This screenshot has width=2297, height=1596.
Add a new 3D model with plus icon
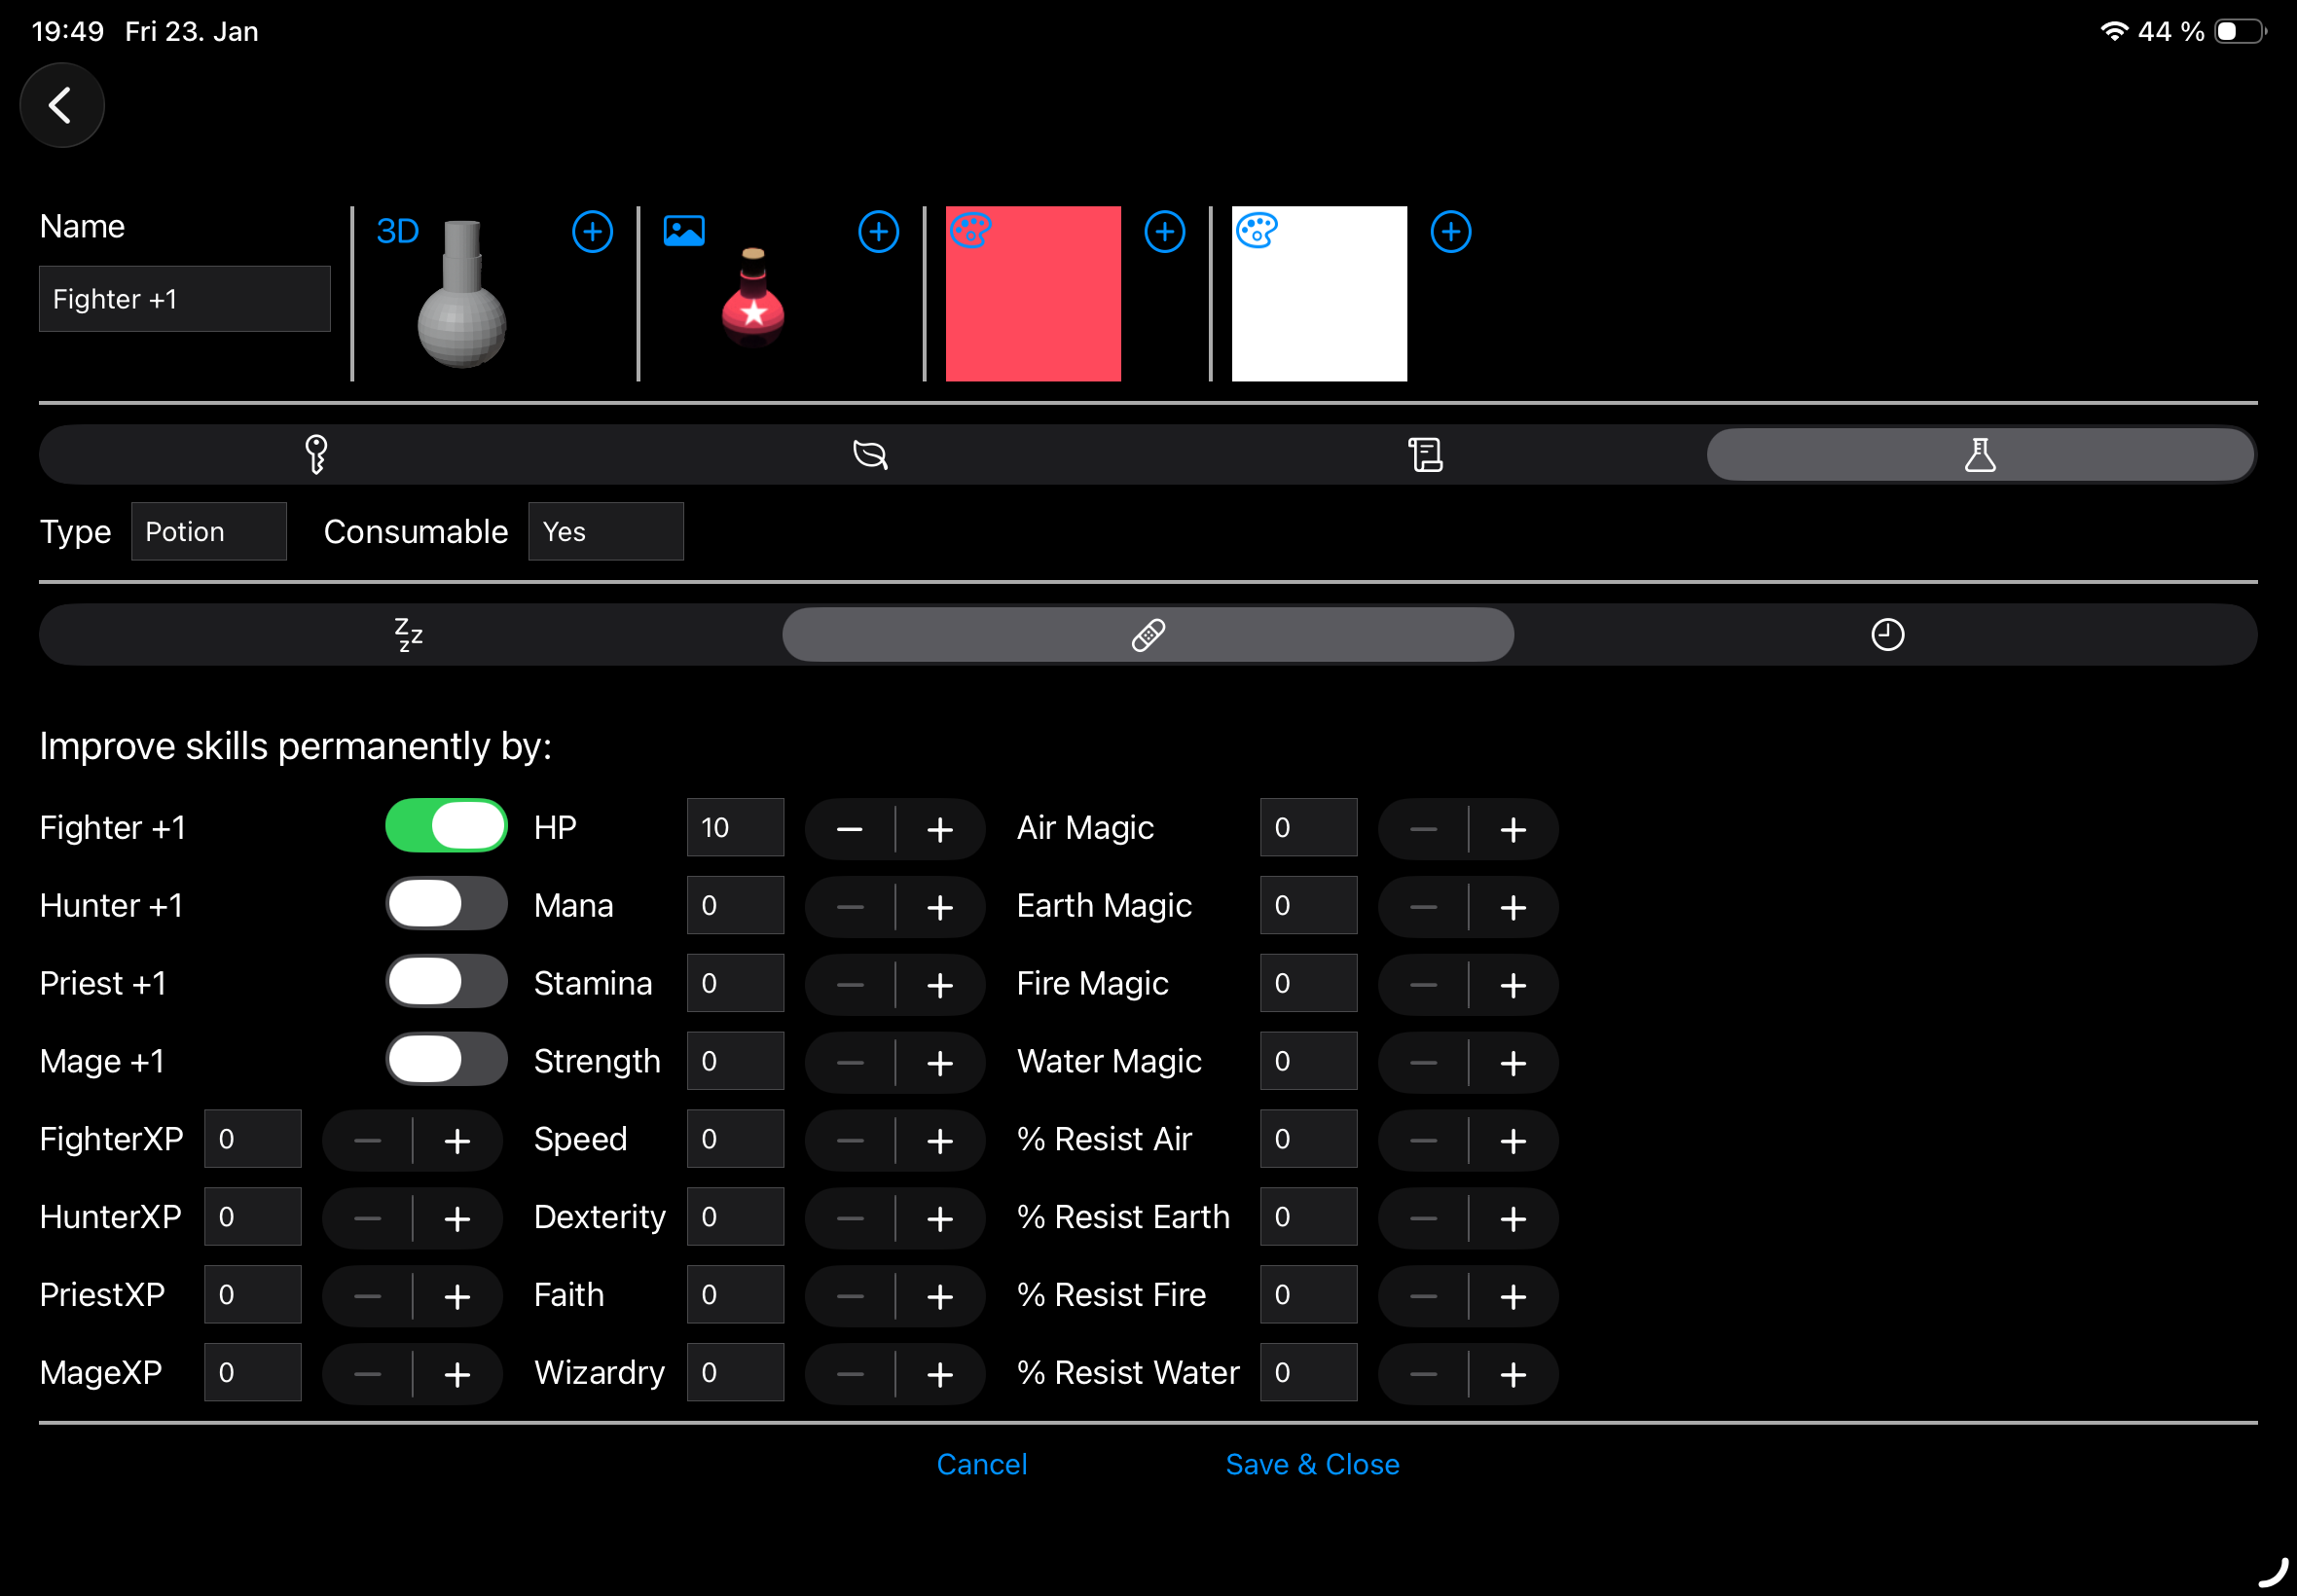(x=592, y=232)
